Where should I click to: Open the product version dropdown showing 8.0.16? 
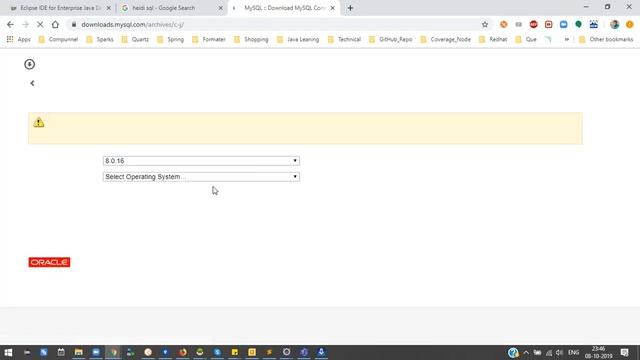pyautogui.click(x=201, y=161)
